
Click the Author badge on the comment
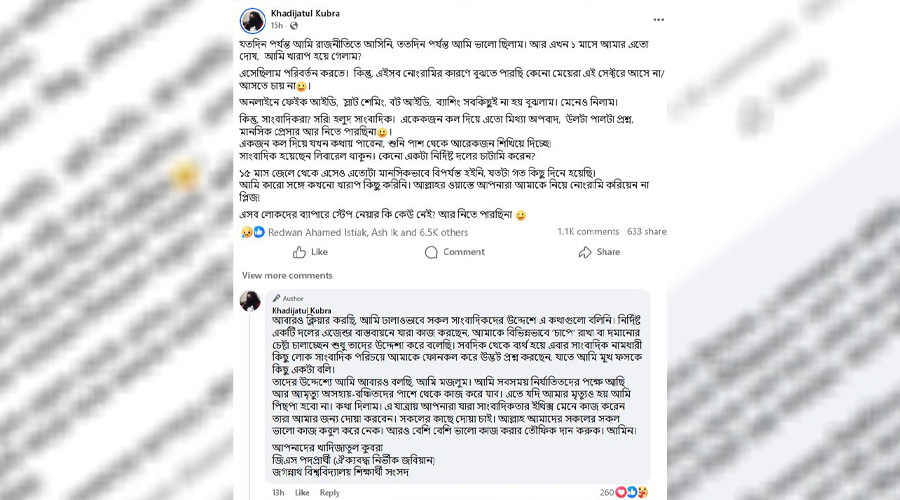point(290,298)
